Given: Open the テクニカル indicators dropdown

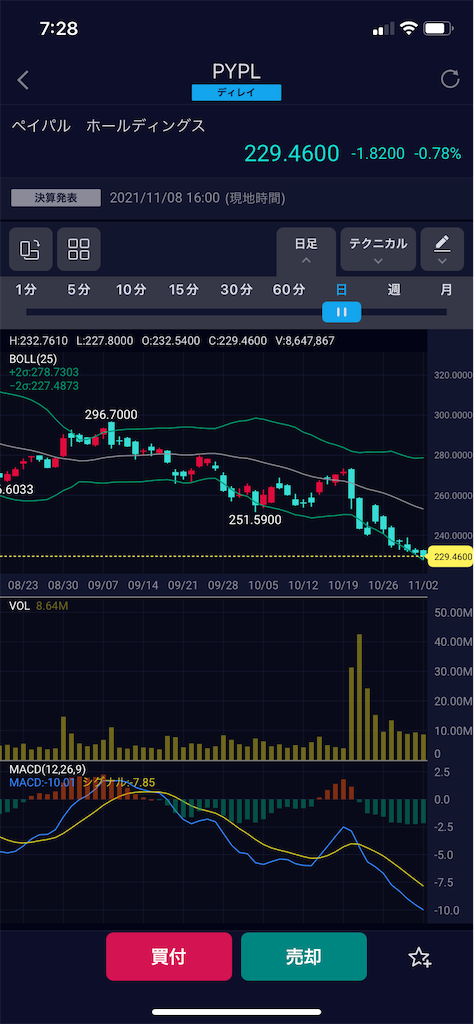Looking at the screenshot, I should 378,249.
